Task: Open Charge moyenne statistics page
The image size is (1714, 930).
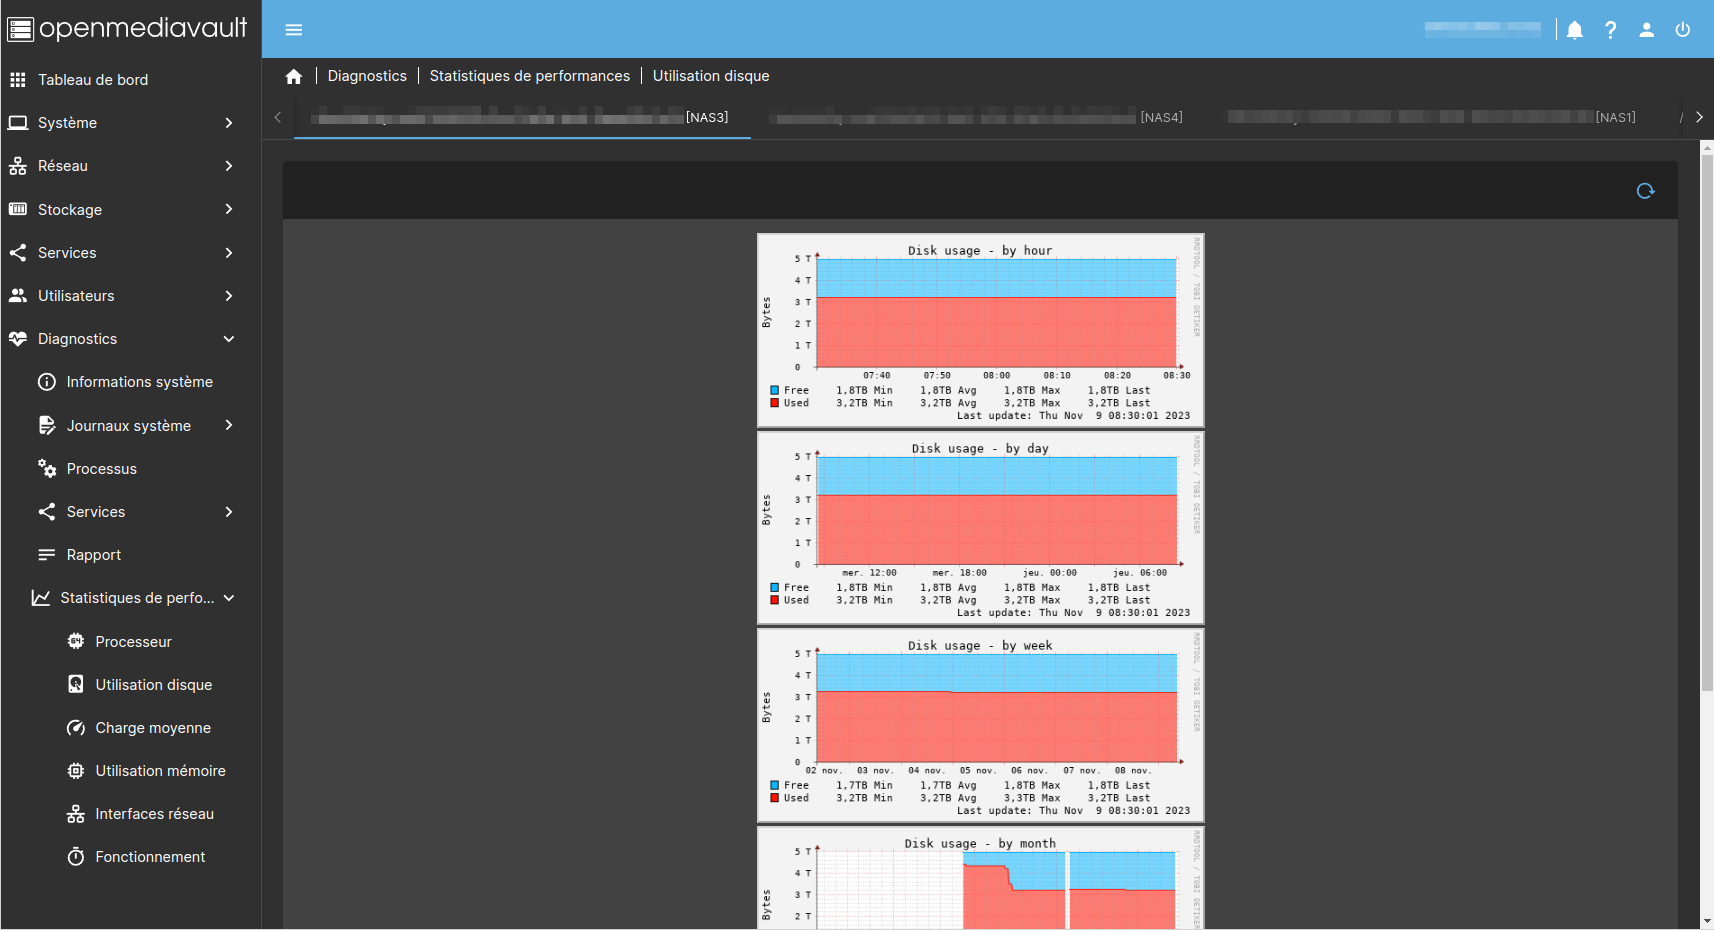Action: pos(152,728)
